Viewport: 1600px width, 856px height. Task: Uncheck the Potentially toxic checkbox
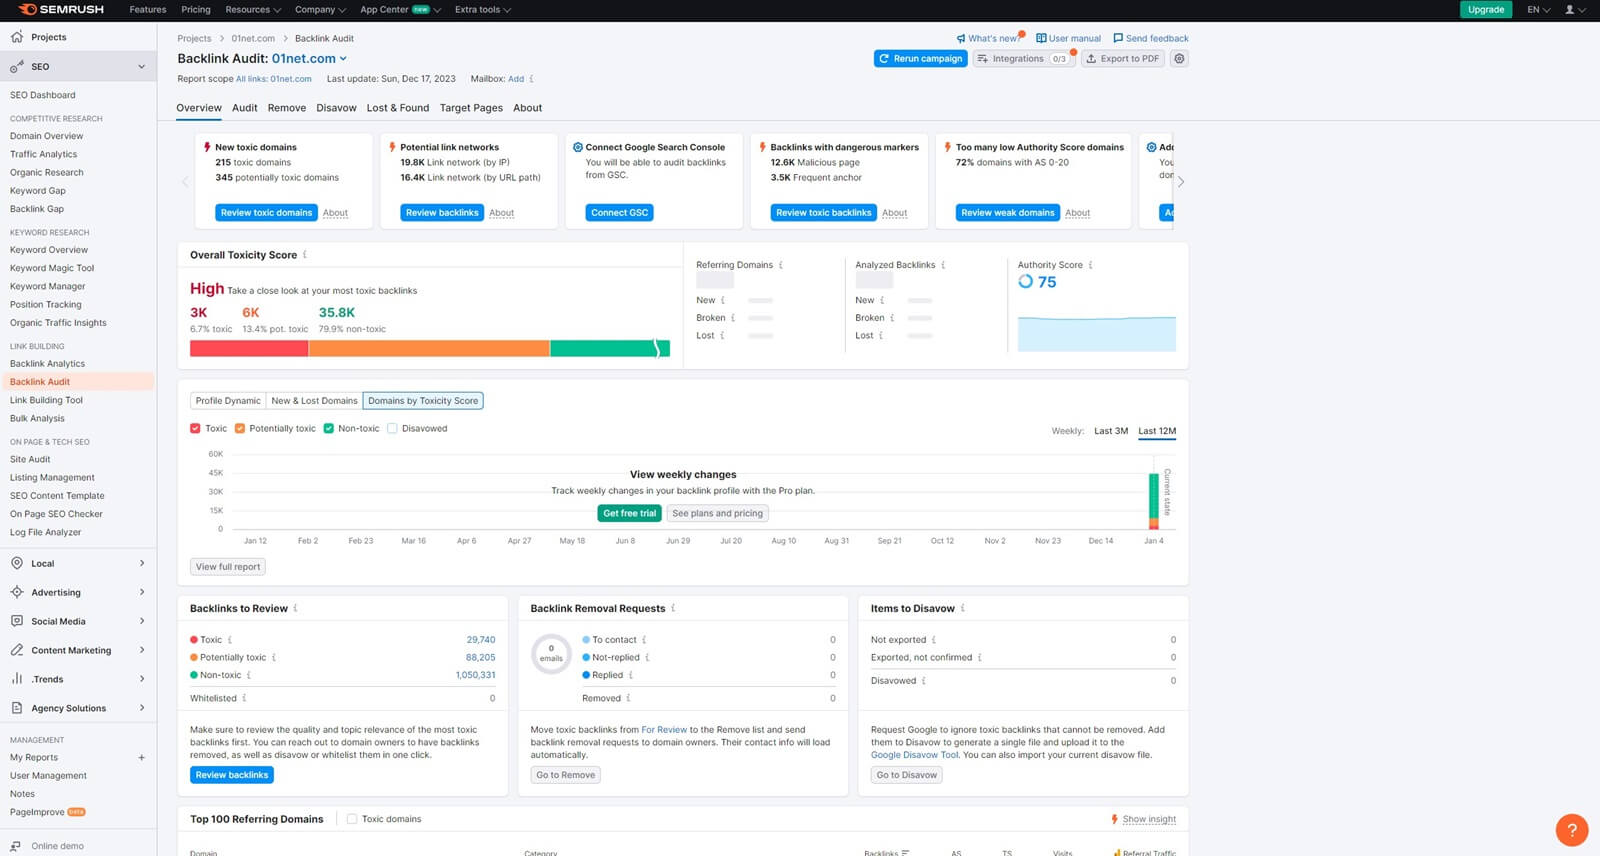click(240, 428)
